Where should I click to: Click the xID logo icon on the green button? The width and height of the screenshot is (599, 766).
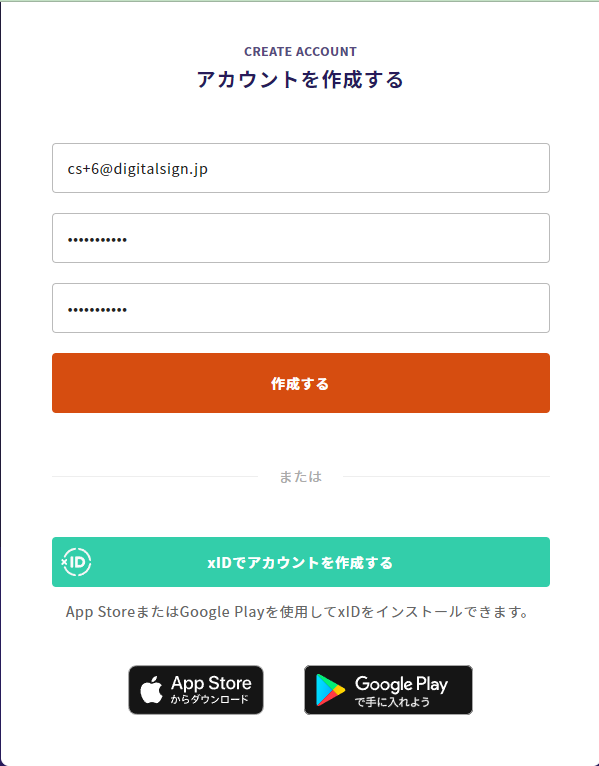tap(76, 562)
